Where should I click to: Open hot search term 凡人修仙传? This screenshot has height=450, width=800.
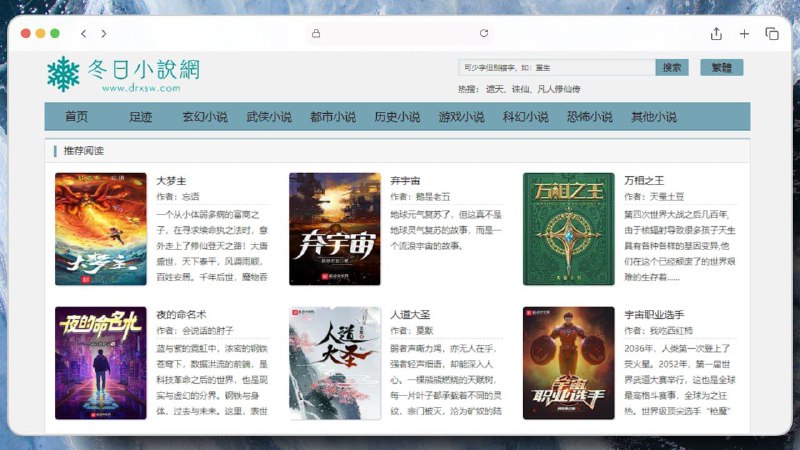(559, 89)
